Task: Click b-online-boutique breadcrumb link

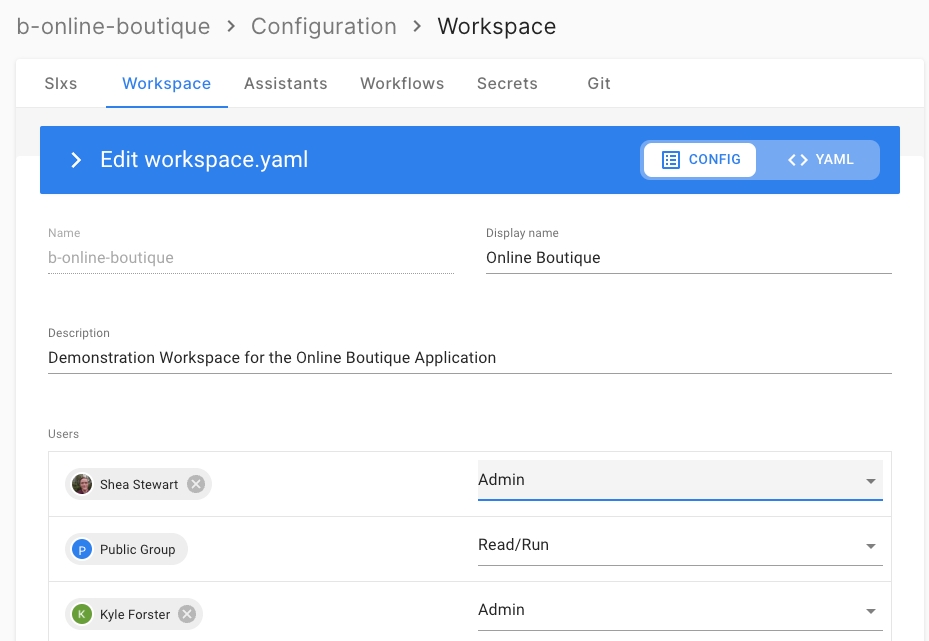Action: point(114,26)
